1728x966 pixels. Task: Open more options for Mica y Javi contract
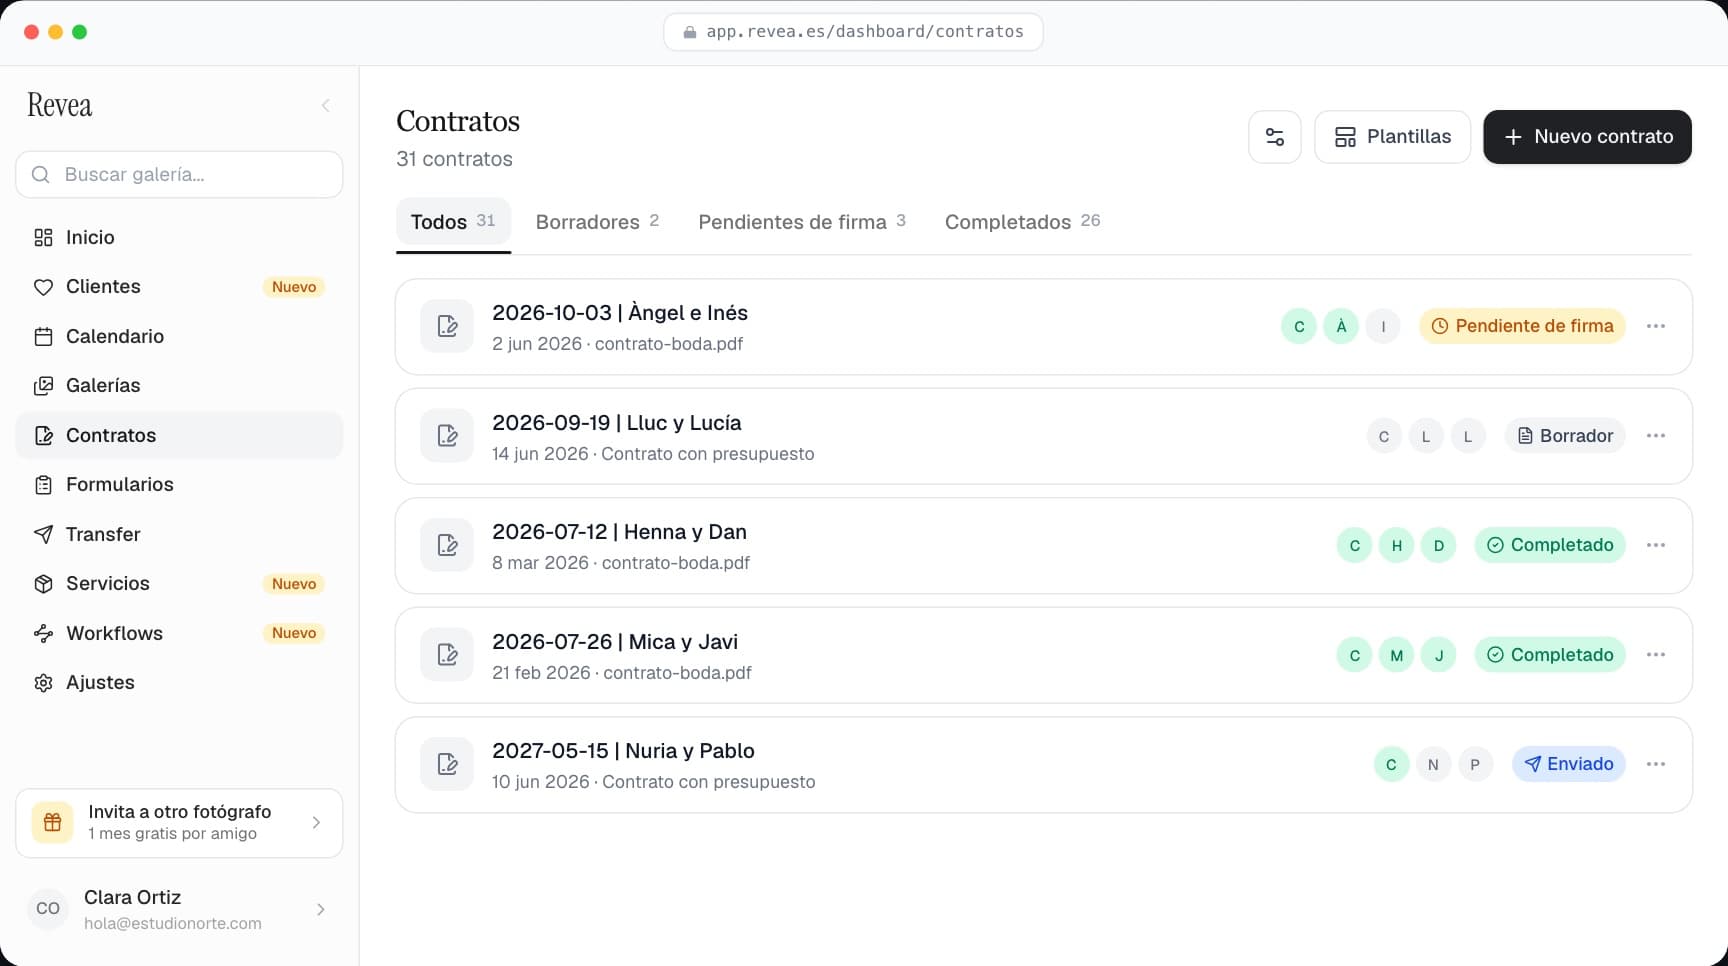click(1656, 655)
